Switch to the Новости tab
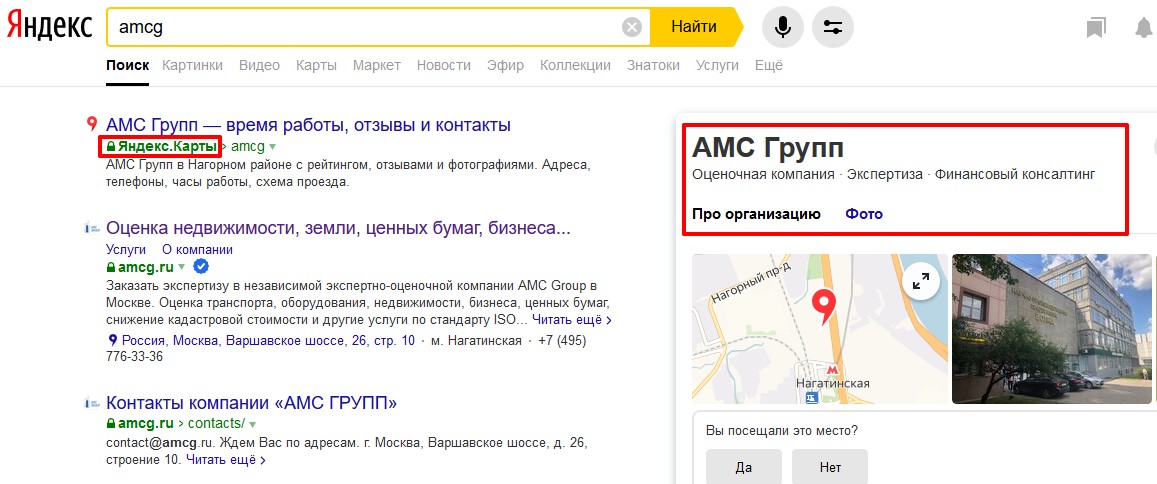Screen dimensions: 1157x484 coord(443,65)
